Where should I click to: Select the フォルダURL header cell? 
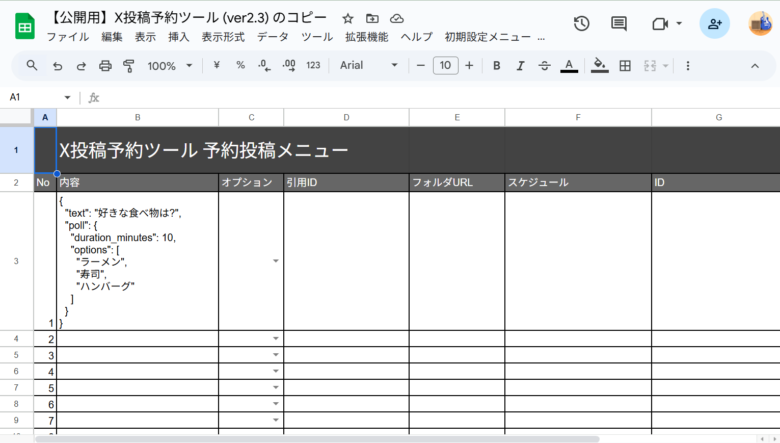(457, 182)
